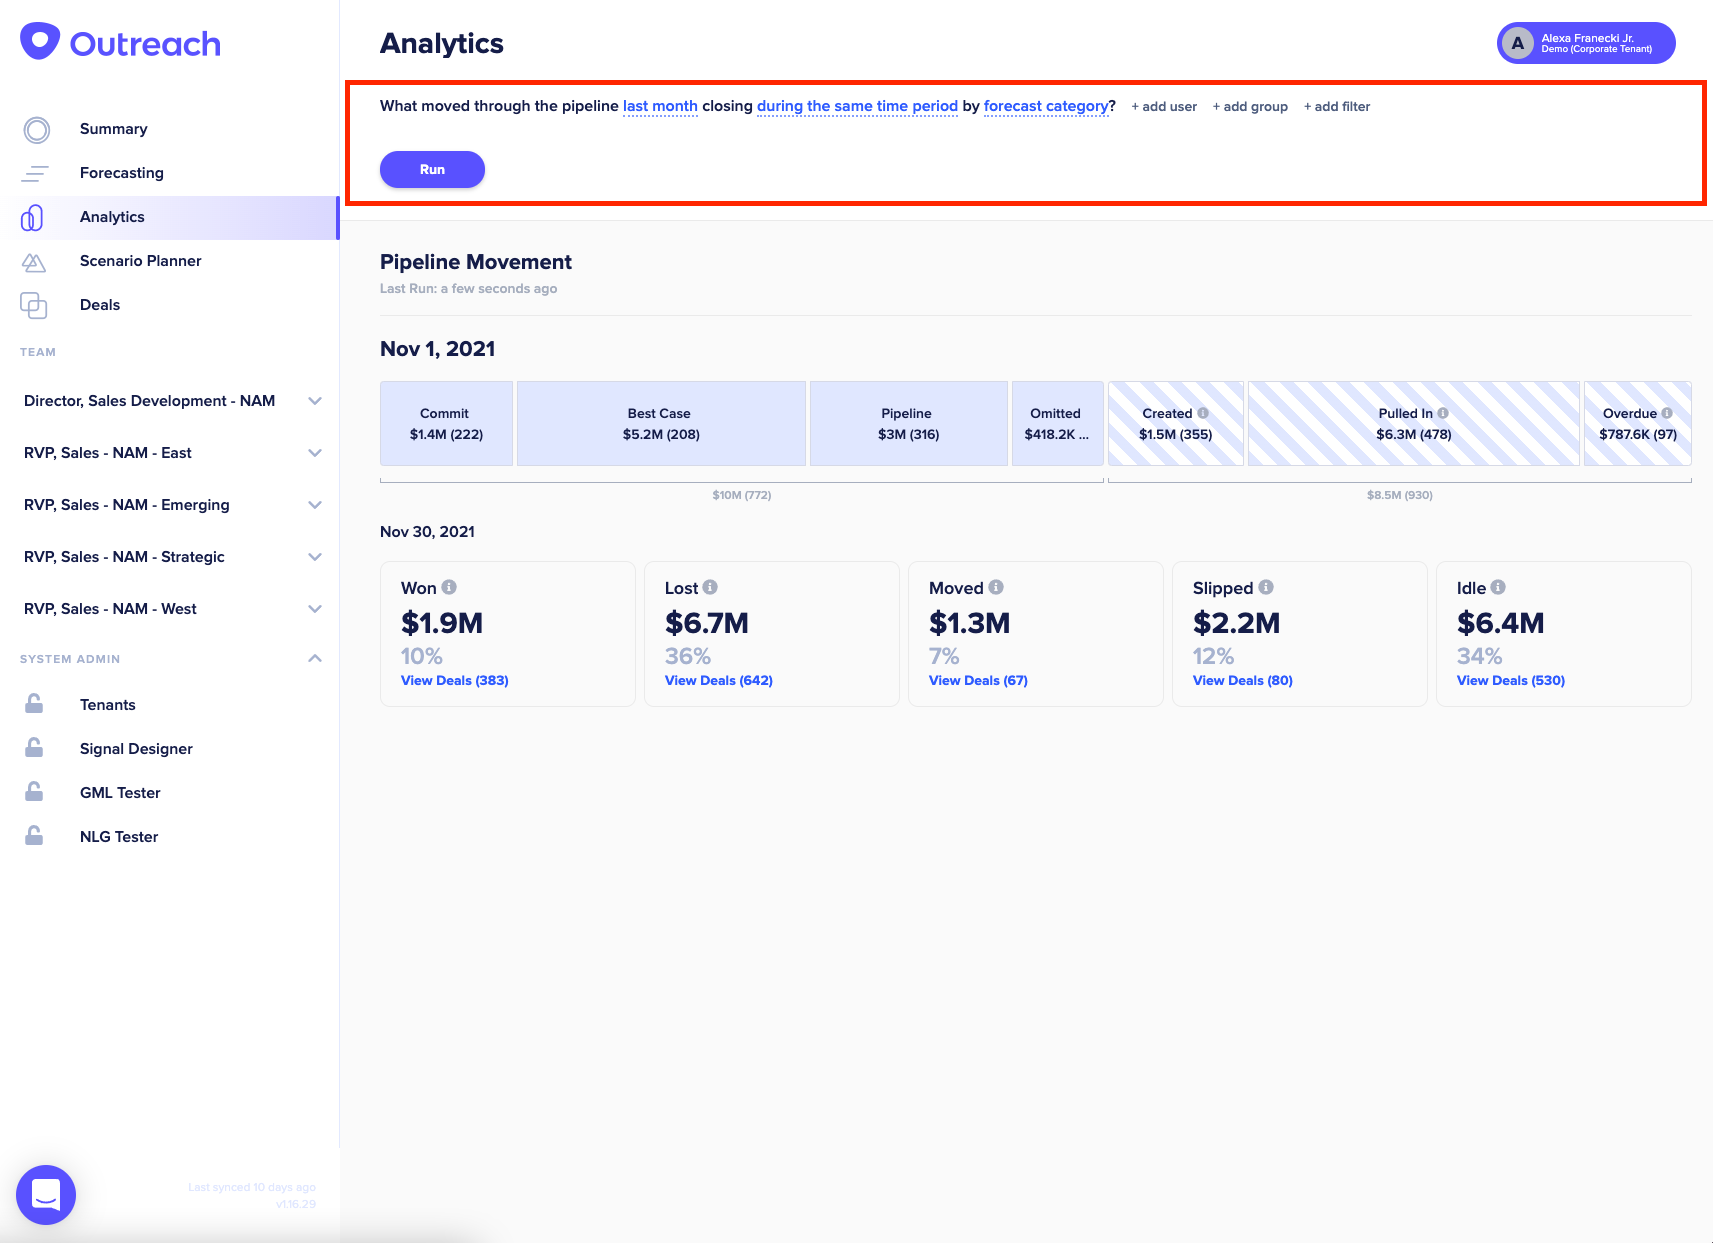The width and height of the screenshot is (1713, 1243).
Task: Change the 'last month' time period
Action: [660, 106]
